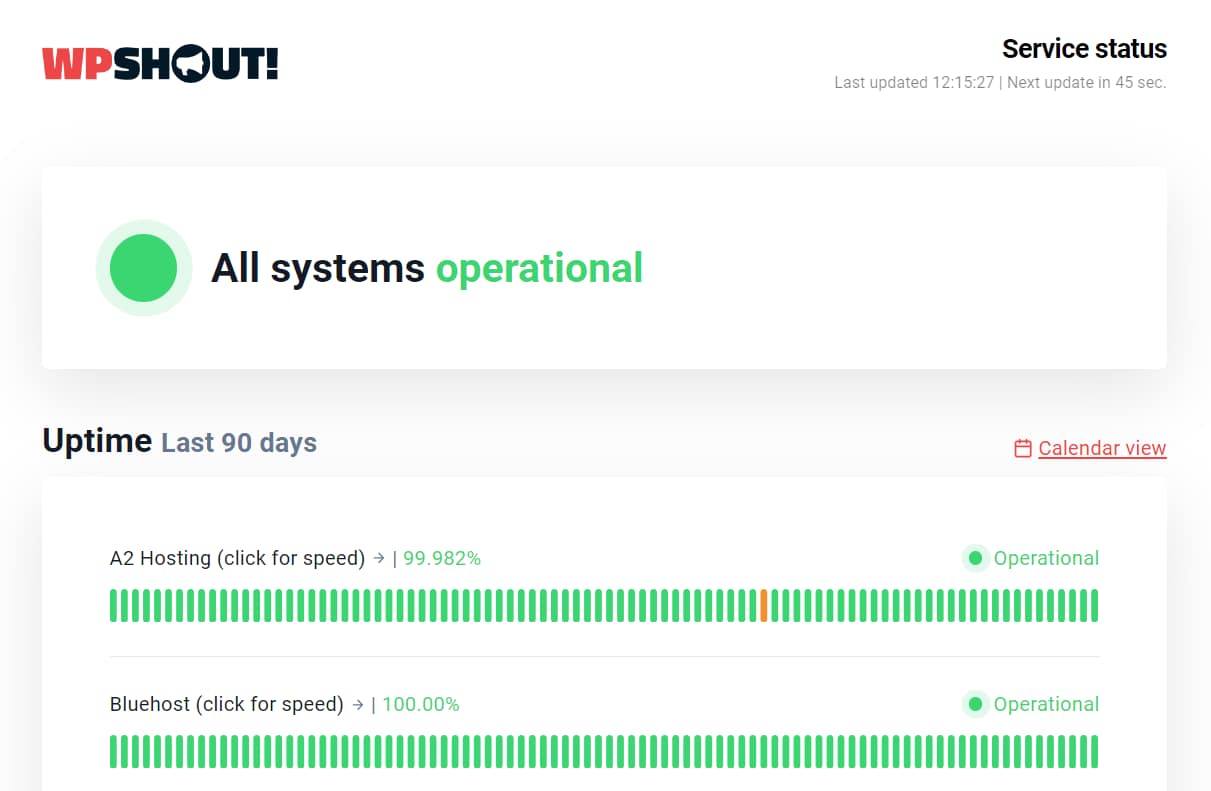Image resolution: width=1211 pixels, height=791 pixels.
Task: Click A2 Hosting's green status dot
Action: pyautogui.click(x=975, y=558)
